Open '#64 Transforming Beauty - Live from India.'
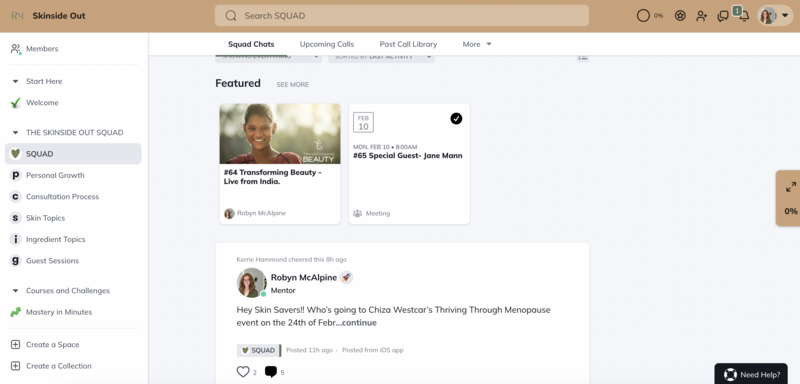 click(272, 177)
